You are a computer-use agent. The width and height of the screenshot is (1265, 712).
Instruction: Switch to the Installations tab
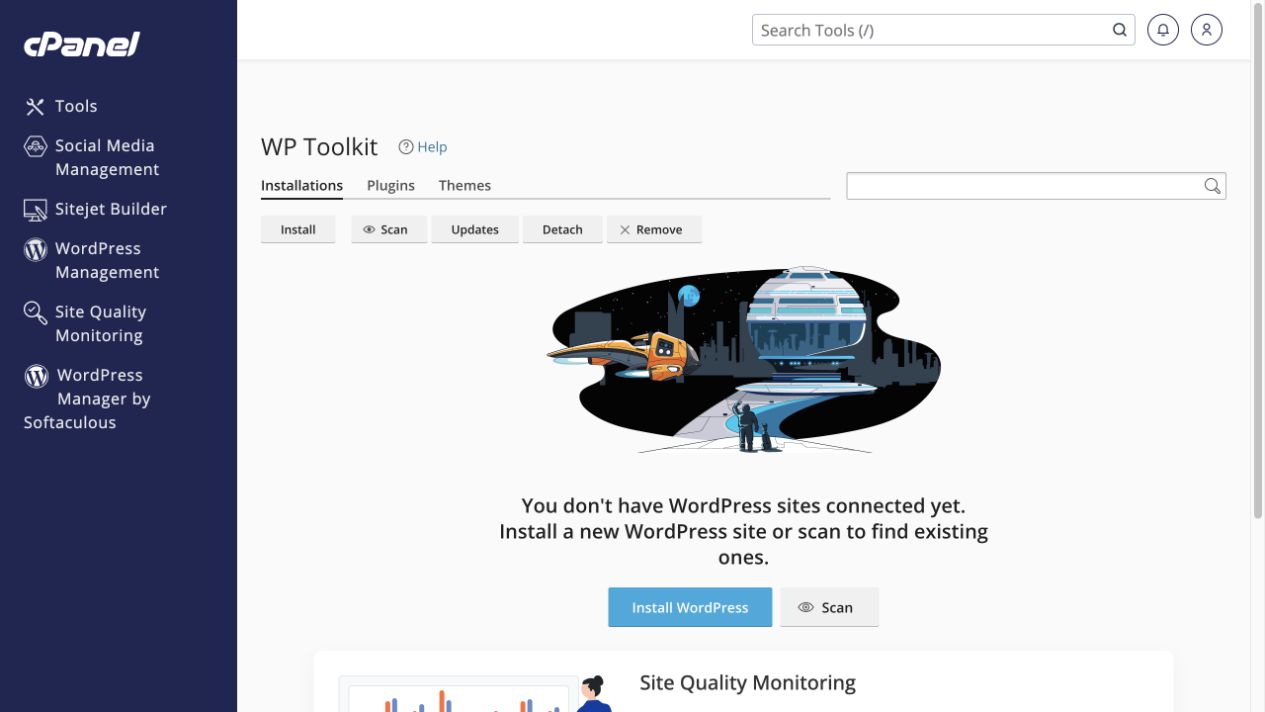pyautogui.click(x=302, y=185)
